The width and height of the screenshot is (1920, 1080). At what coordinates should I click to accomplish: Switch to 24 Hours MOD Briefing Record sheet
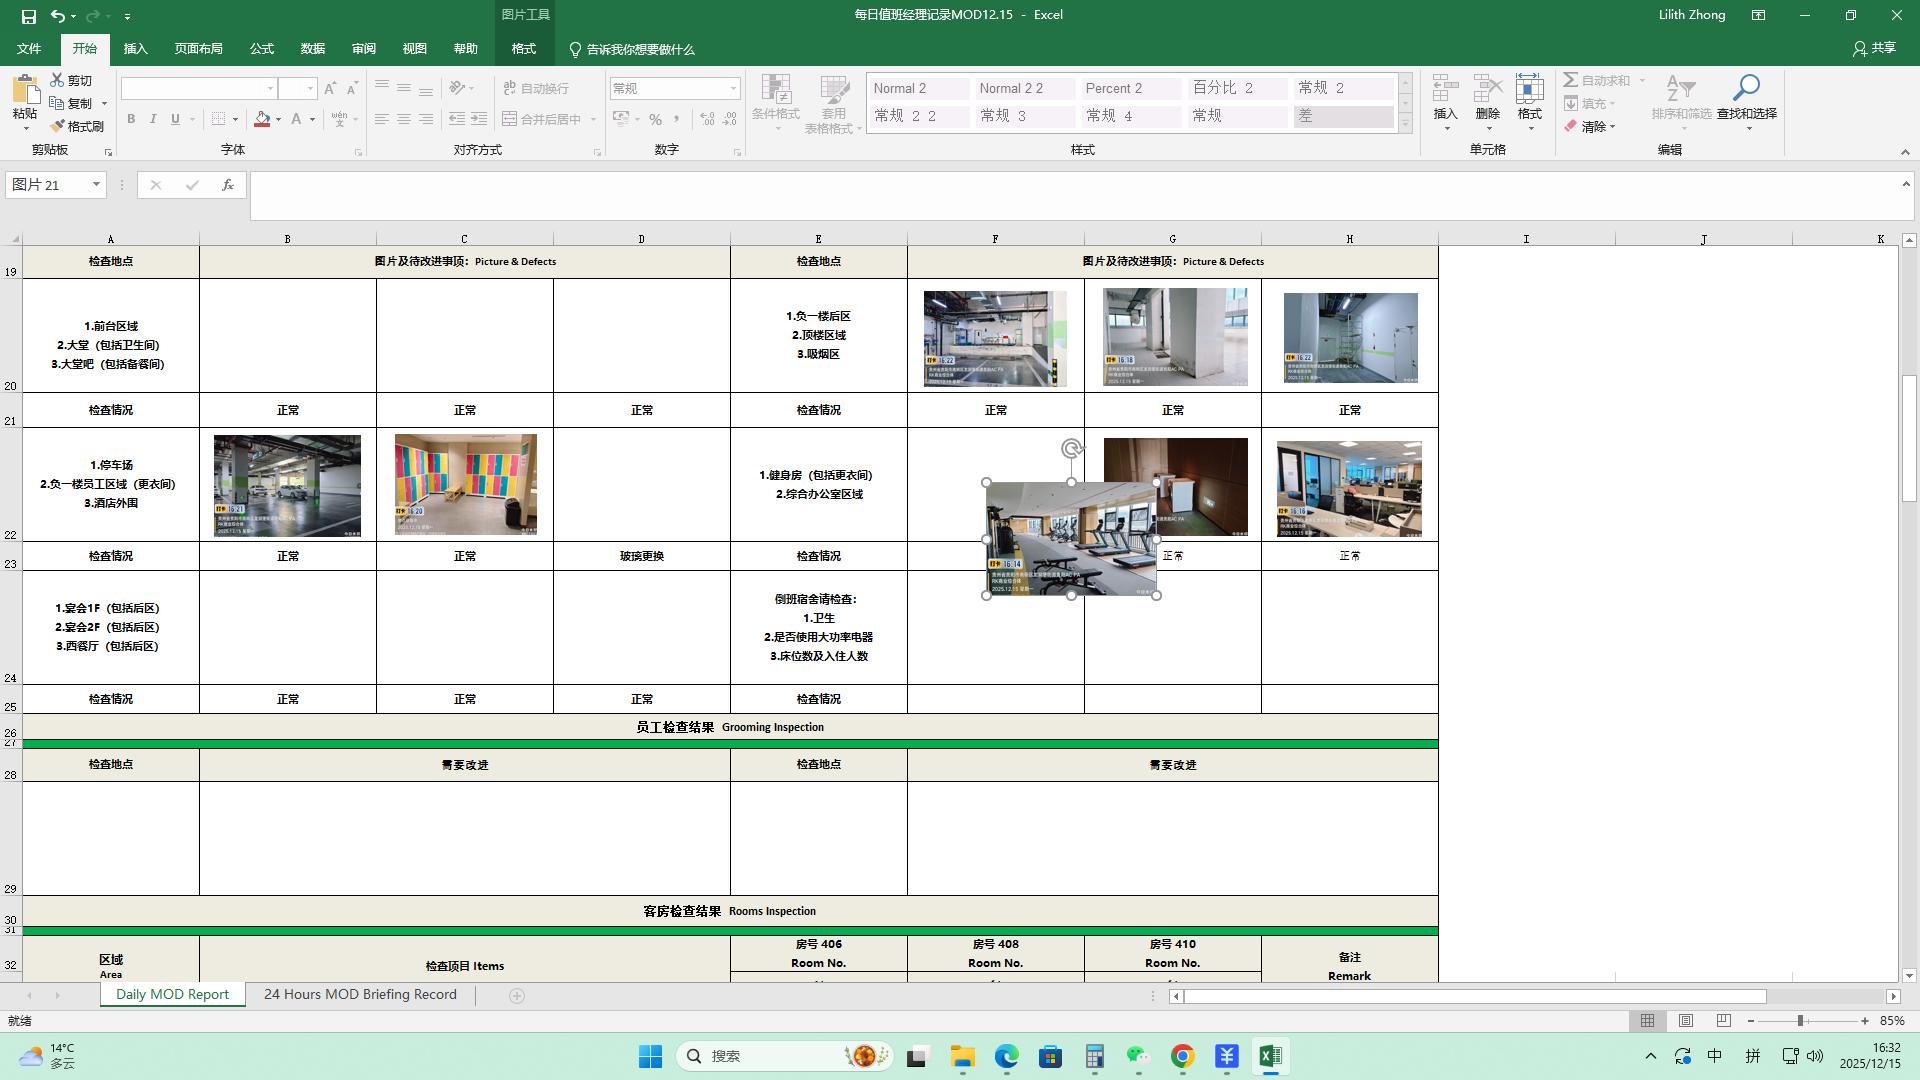360,994
